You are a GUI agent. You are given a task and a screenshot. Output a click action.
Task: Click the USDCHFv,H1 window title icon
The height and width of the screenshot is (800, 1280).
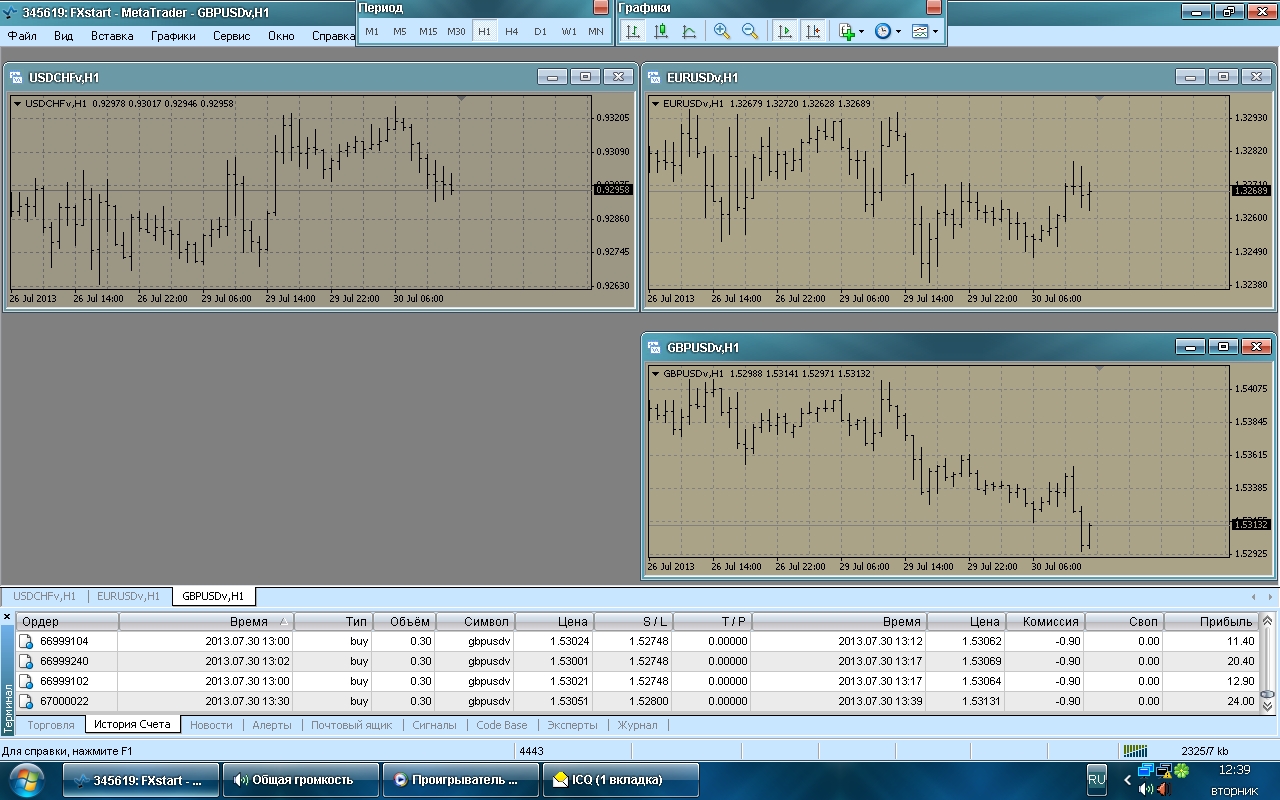point(17,77)
